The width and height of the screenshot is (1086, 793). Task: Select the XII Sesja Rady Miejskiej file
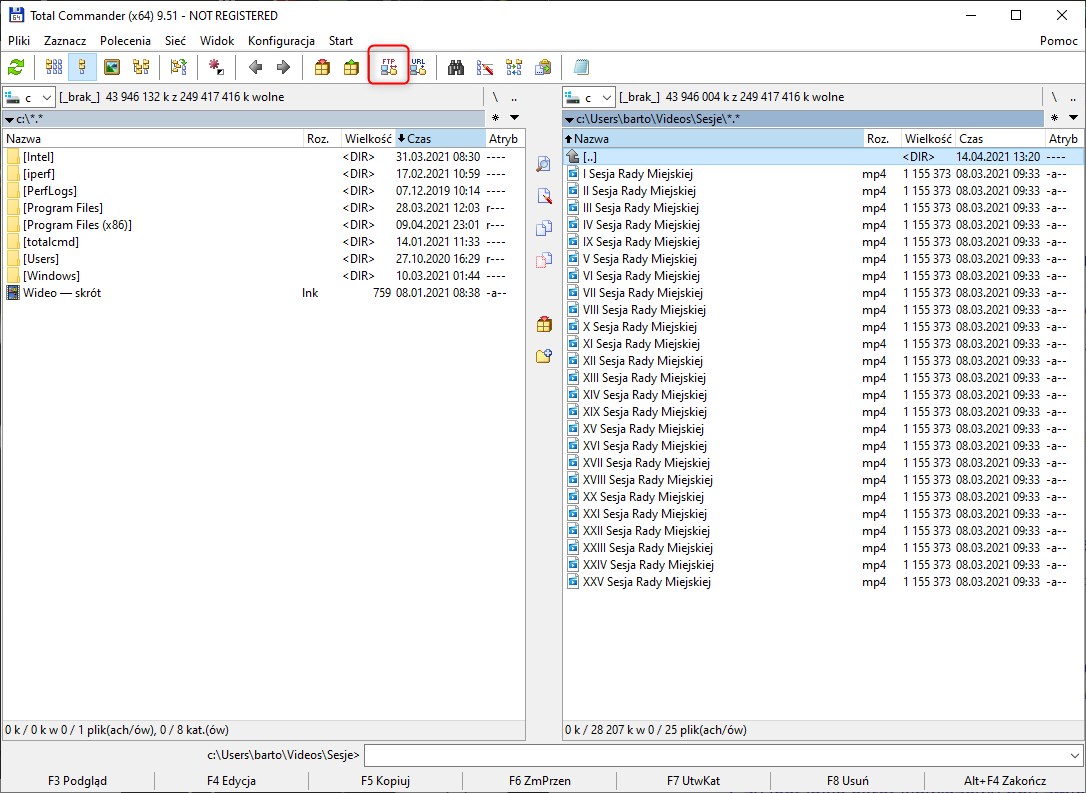pyautogui.click(x=642, y=361)
